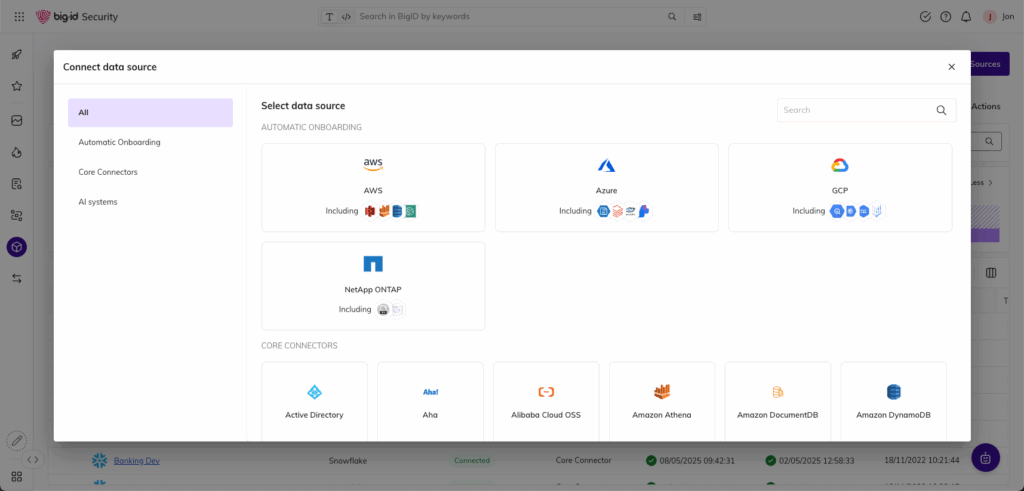1024x491 pixels.
Task: Show the Core Connectors category
Action: pyautogui.click(x=108, y=172)
